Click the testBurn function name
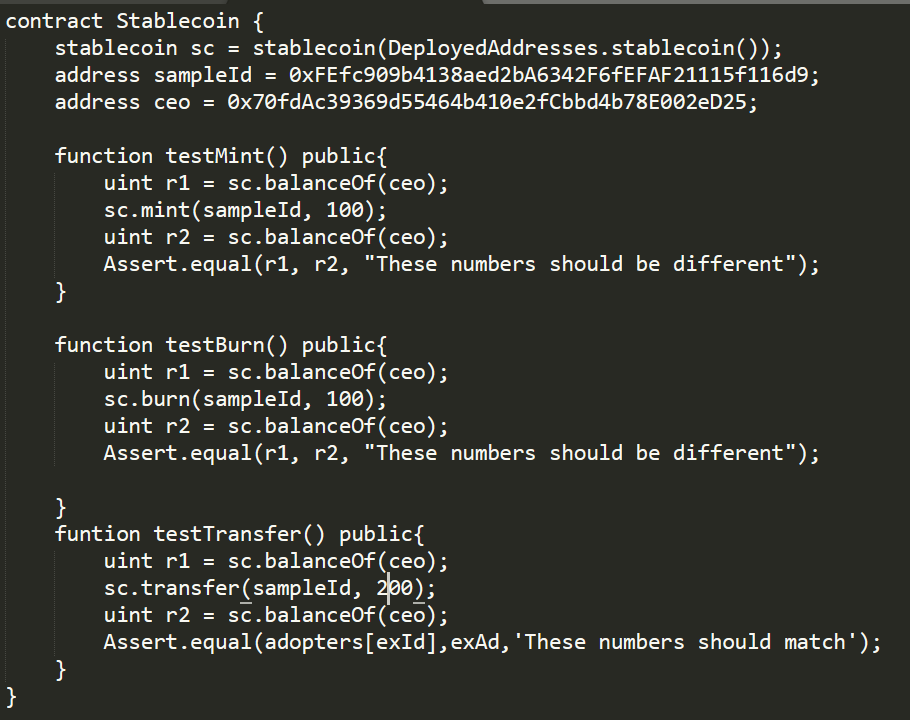The width and height of the screenshot is (910, 720). coord(214,345)
